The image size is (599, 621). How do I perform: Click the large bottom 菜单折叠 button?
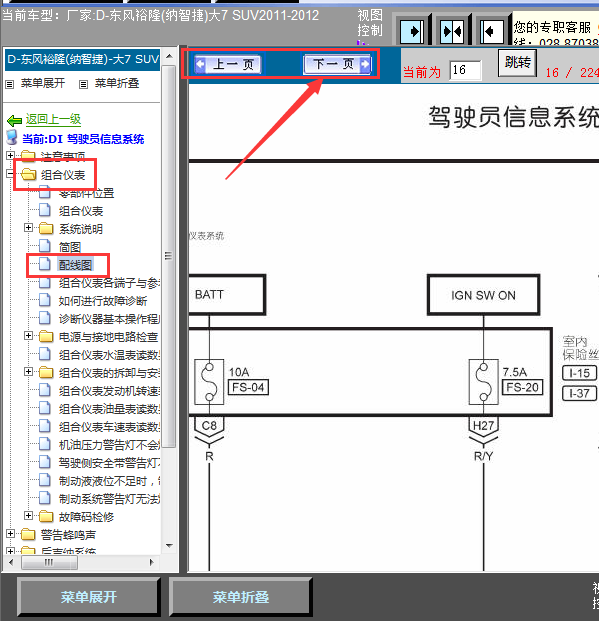(241, 597)
